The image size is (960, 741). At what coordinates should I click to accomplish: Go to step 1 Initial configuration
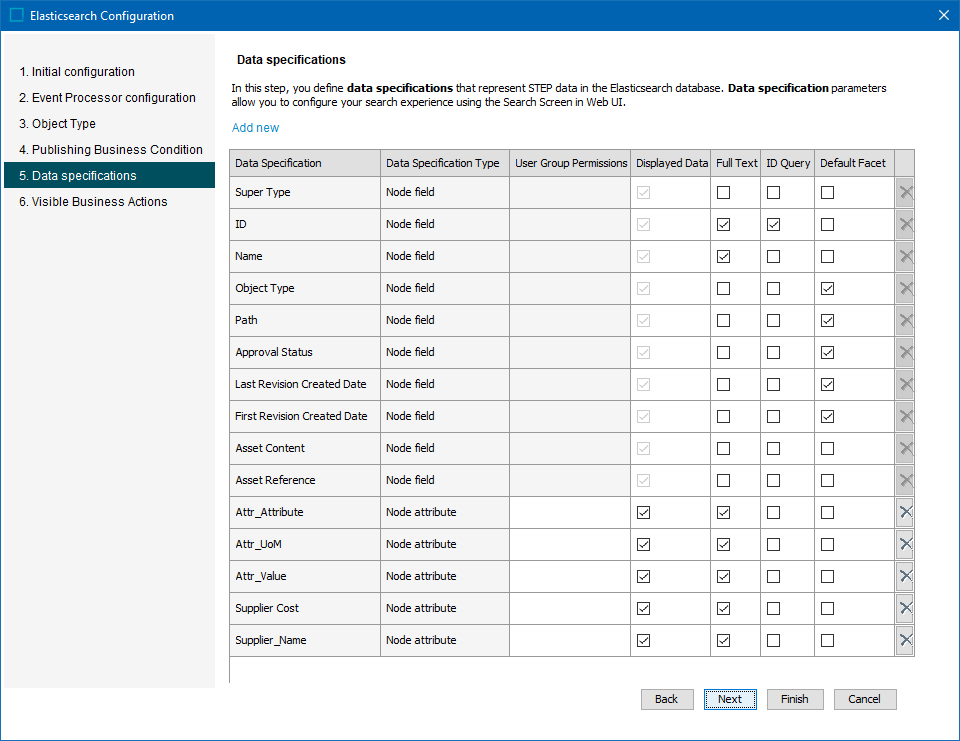pyautogui.click(x=77, y=72)
